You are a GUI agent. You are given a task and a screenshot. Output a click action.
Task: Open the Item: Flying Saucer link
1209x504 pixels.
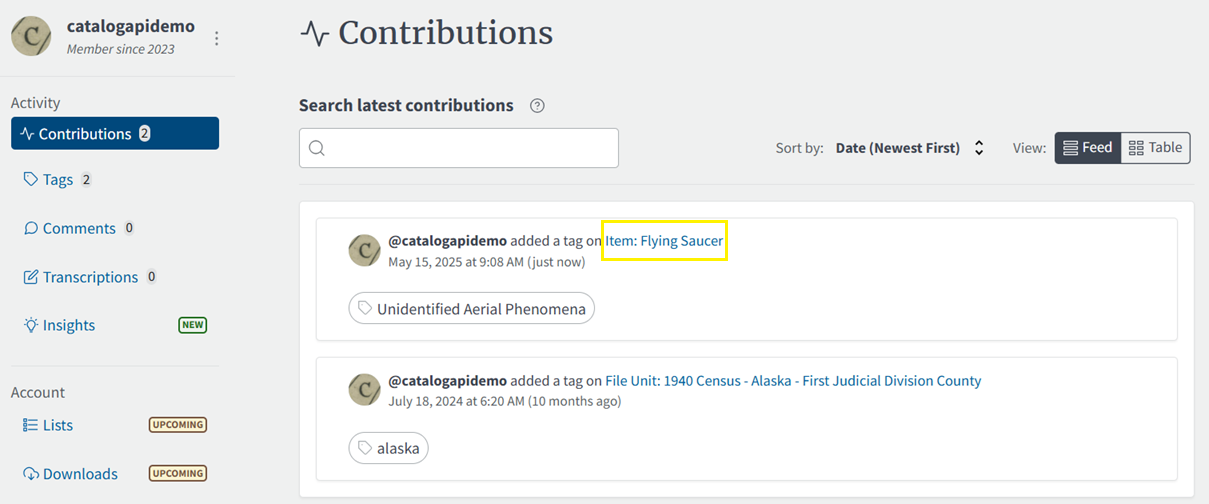pyautogui.click(x=664, y=241)
